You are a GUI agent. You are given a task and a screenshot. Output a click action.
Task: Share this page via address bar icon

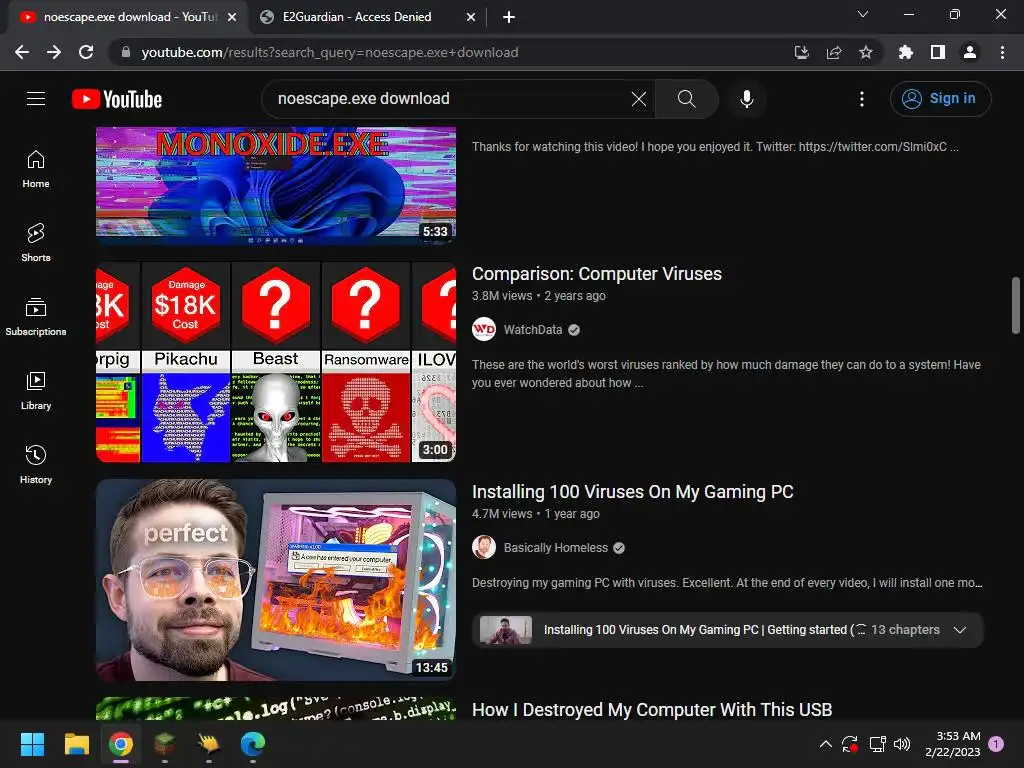tap(834, 52)
